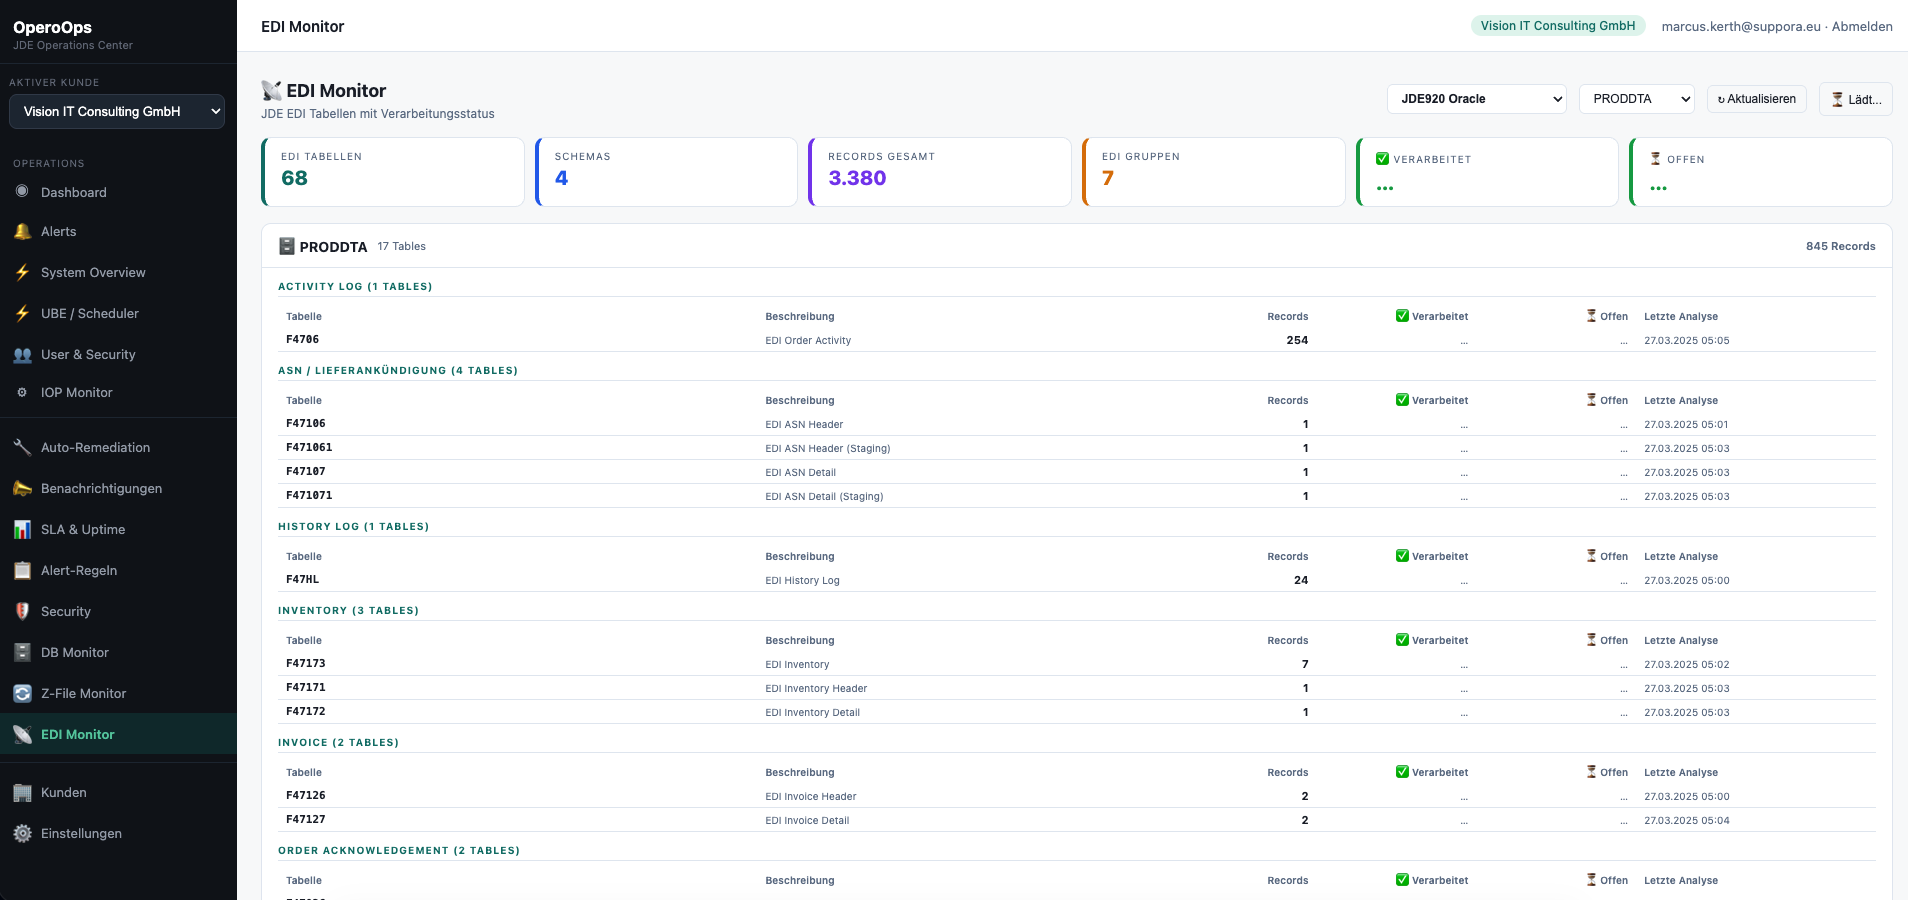Expand the Aktiver Kunde customer dropdown
Image resolution: width=1908 pixels, height=900 pixels.
[117, 112]
